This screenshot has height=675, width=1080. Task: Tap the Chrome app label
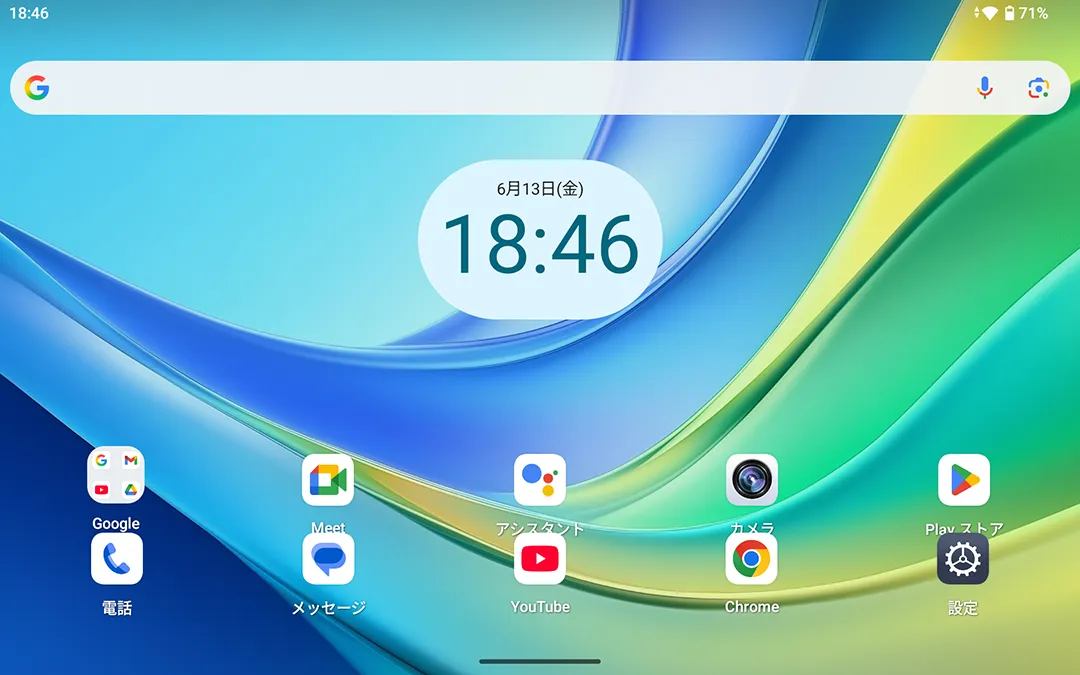click(x=751, y=607)
